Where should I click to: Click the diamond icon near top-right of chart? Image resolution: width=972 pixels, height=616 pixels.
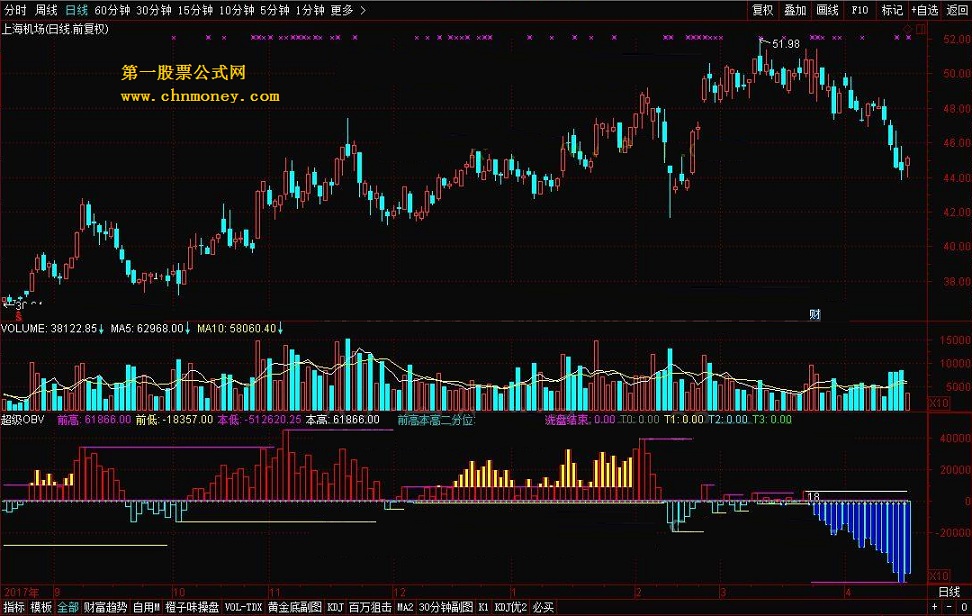(908, 29)
